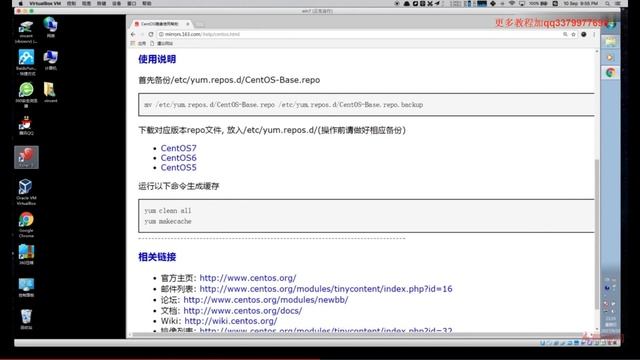Open the 设备 menu in the menu bar
The width and height of the screenshot is (640, 360).
point(116,3)
